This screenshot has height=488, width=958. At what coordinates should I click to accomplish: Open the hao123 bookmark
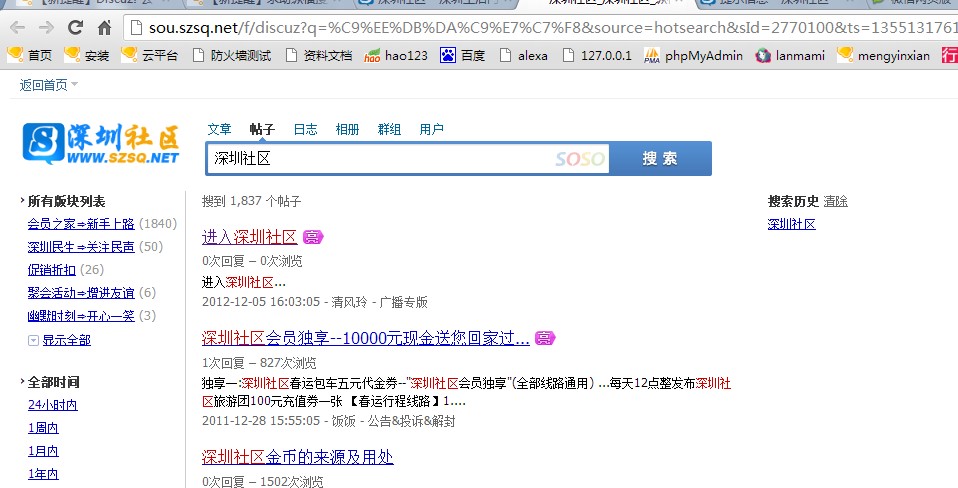[x=396, y=56]
